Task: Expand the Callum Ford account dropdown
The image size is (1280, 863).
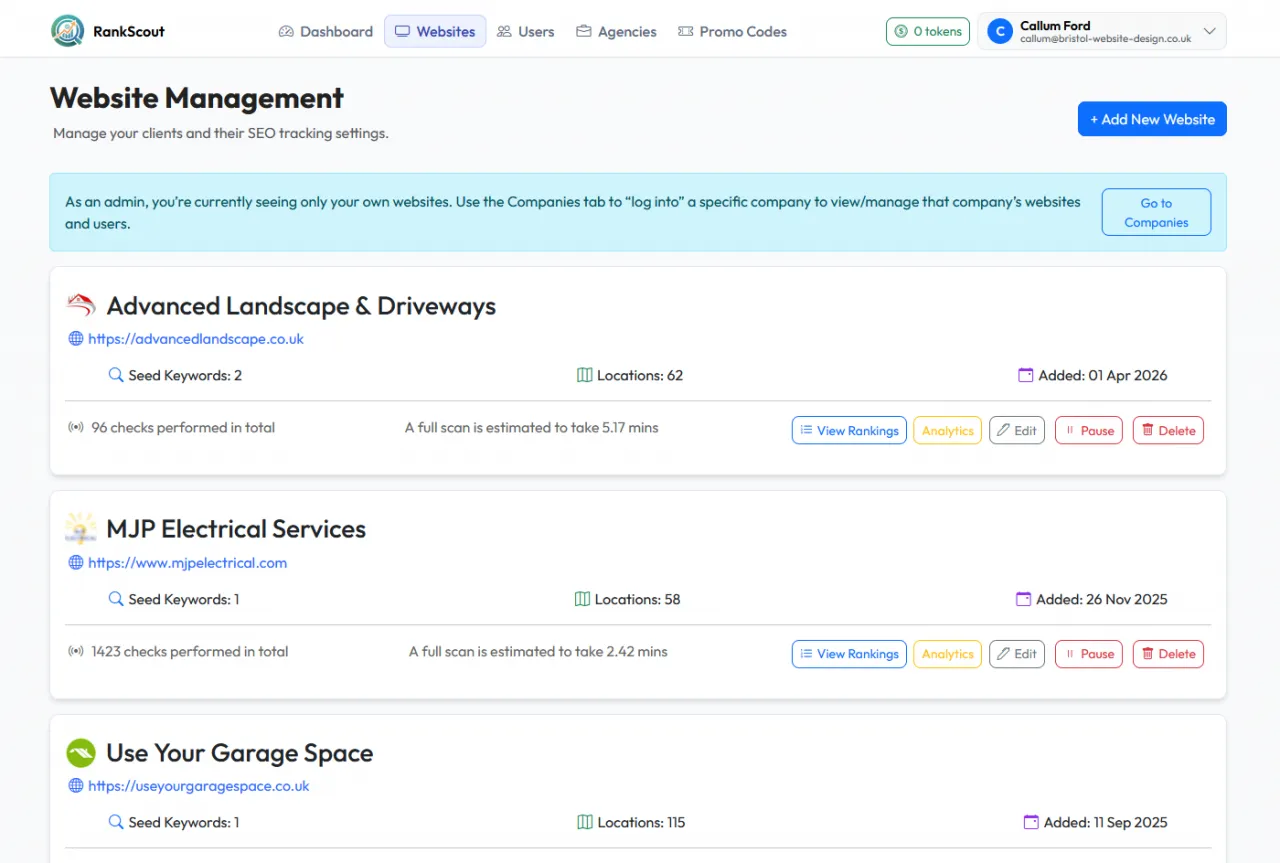Action: [1102, 31]
